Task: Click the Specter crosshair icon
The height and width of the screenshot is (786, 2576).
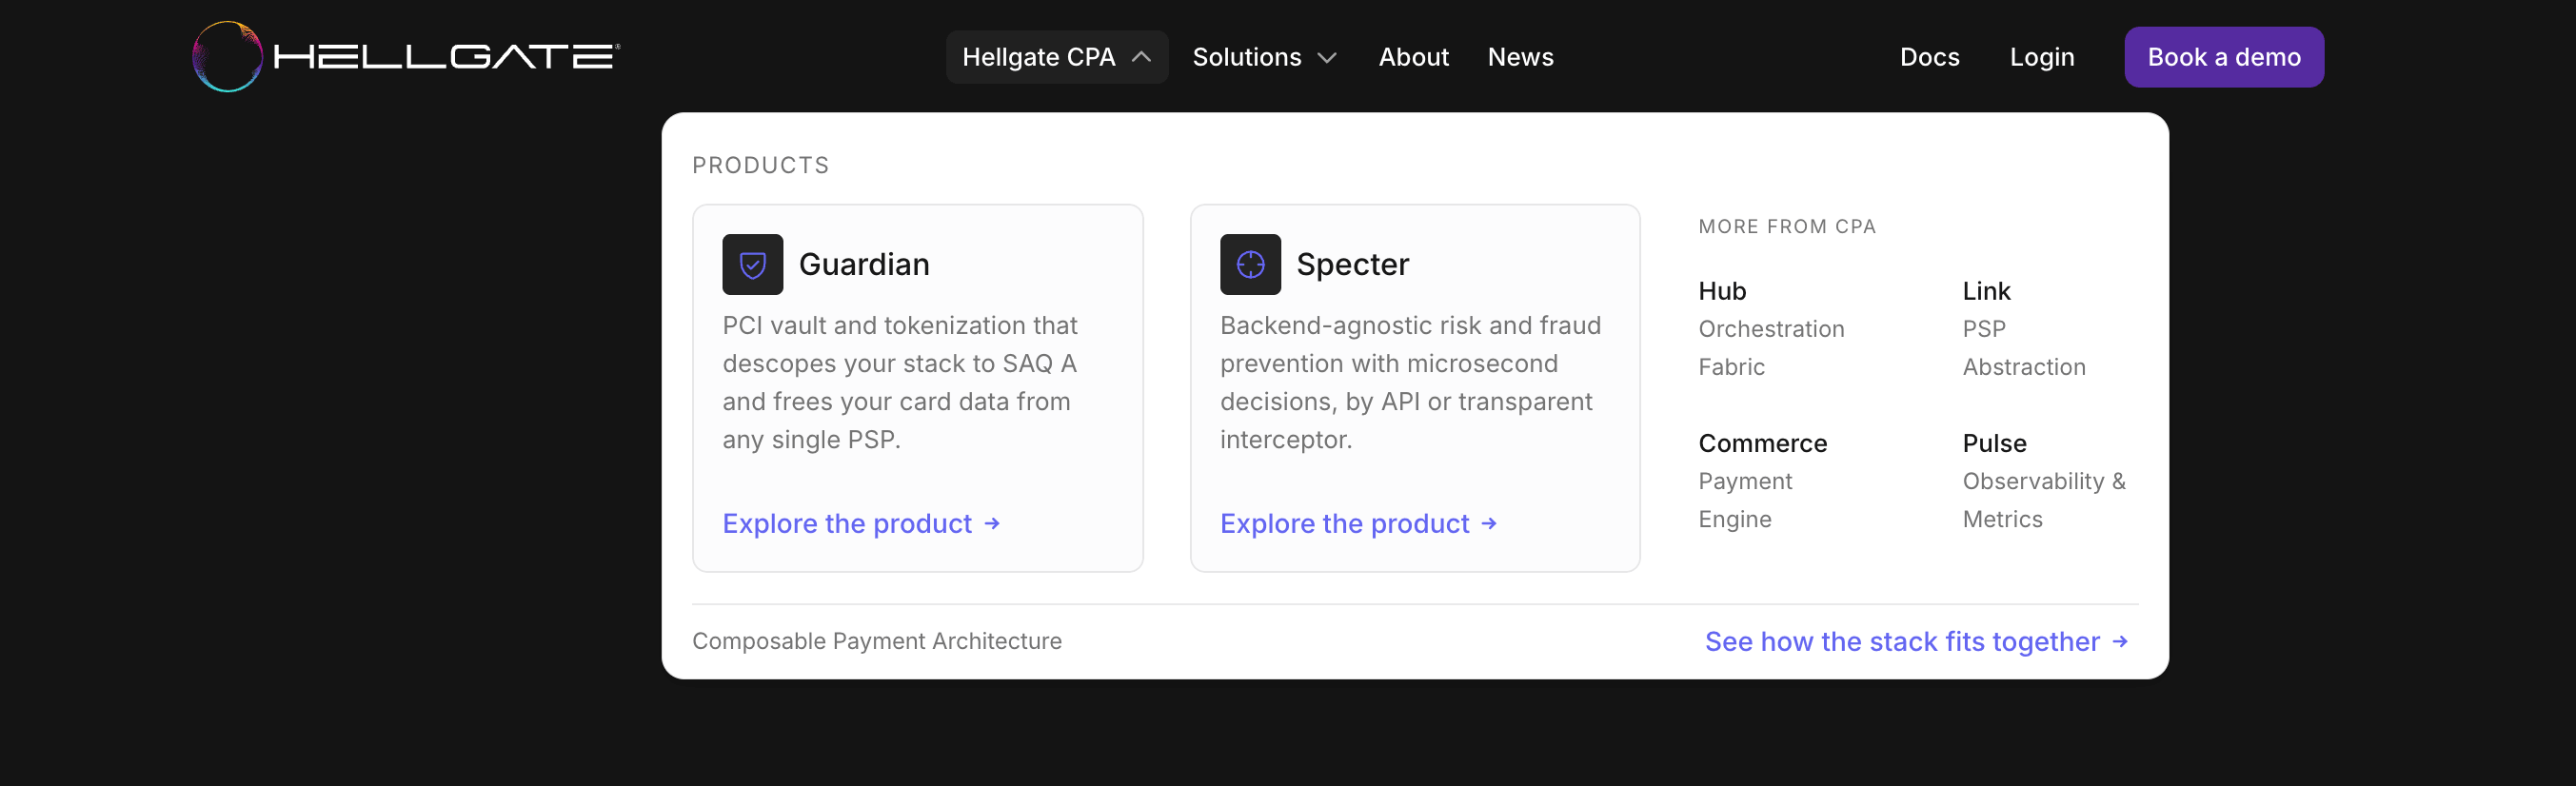Action: [x=1250, y=264]
